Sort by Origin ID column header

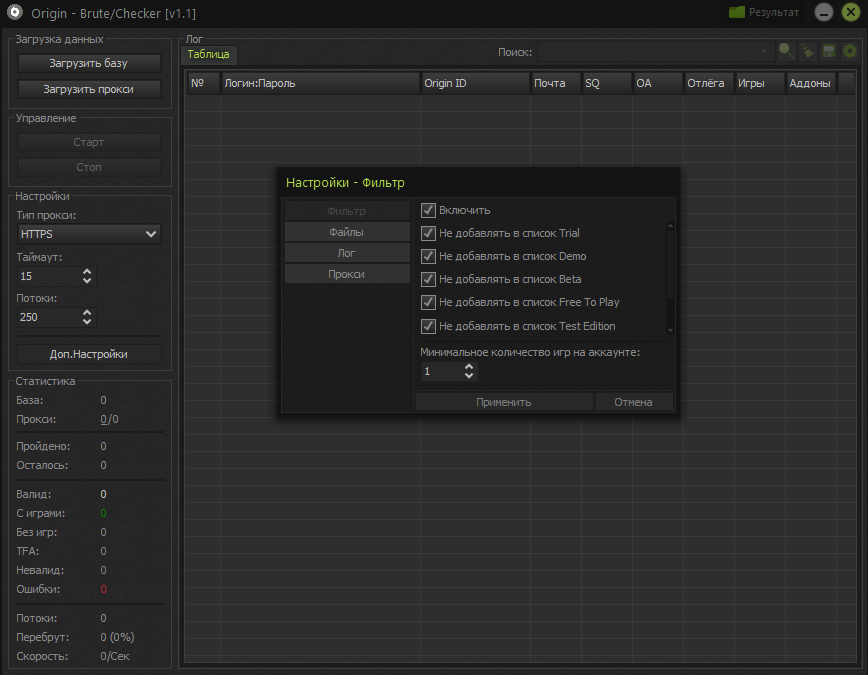(x=476, y=83)
